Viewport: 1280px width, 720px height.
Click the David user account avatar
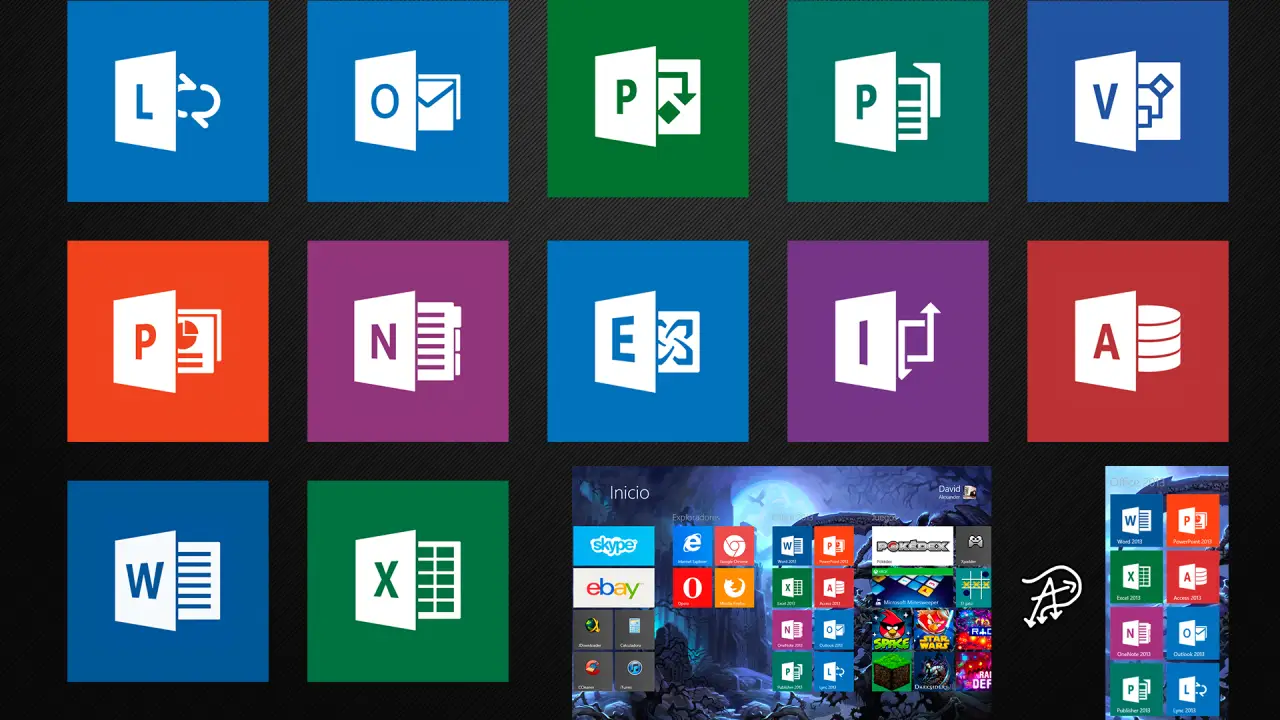click(969, 491)
